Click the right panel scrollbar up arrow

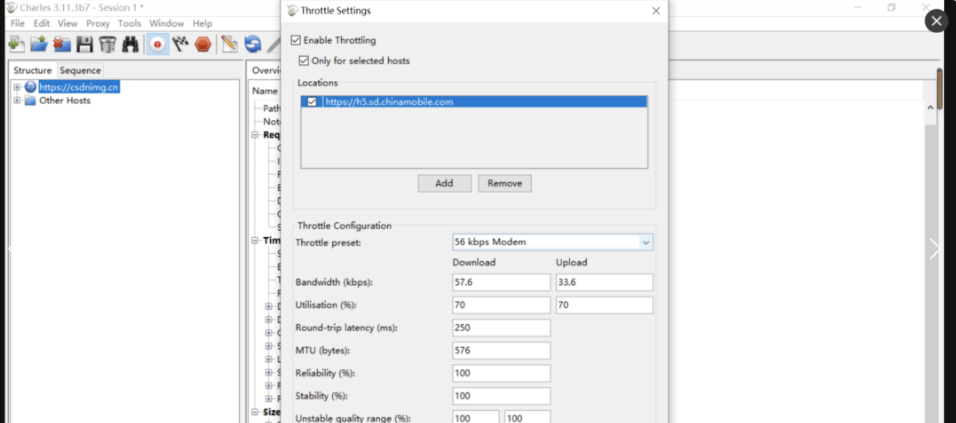coord(930,107)
